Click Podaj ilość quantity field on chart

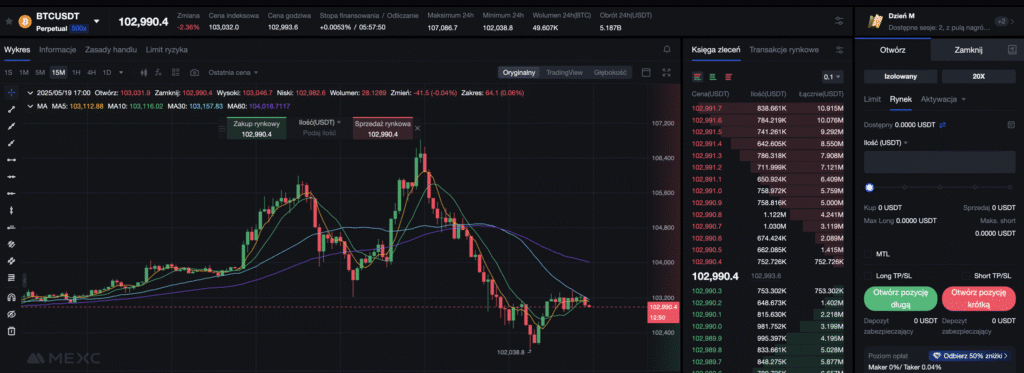click(319, 133)
